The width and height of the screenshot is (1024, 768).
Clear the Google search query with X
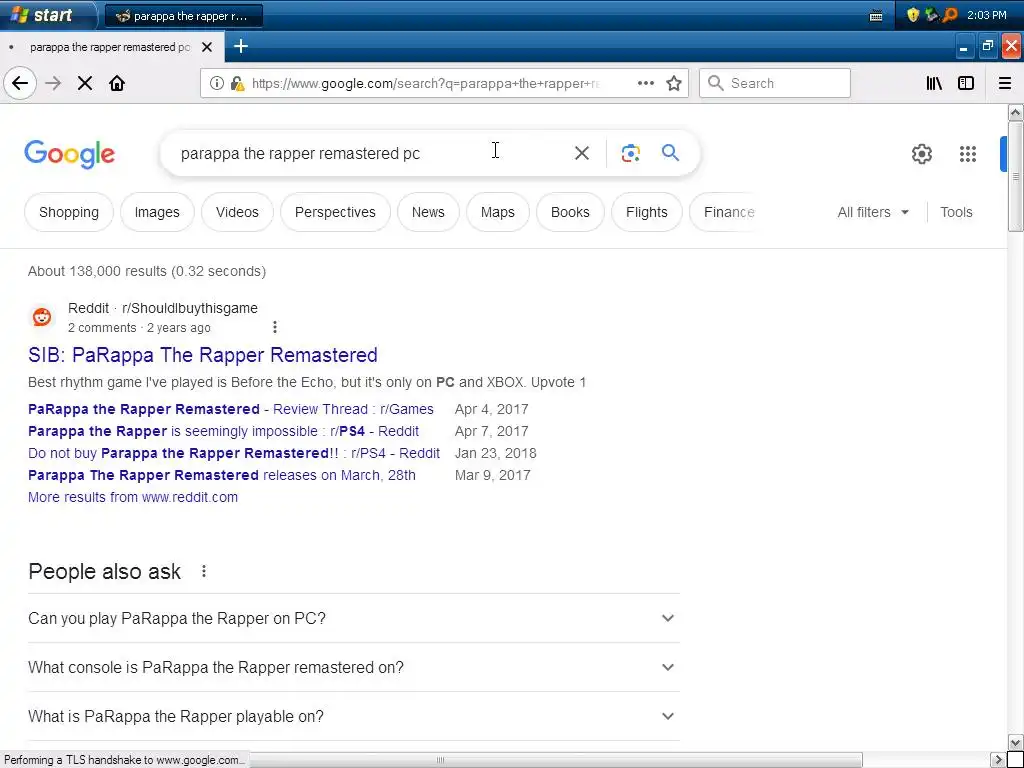[581, 153]
